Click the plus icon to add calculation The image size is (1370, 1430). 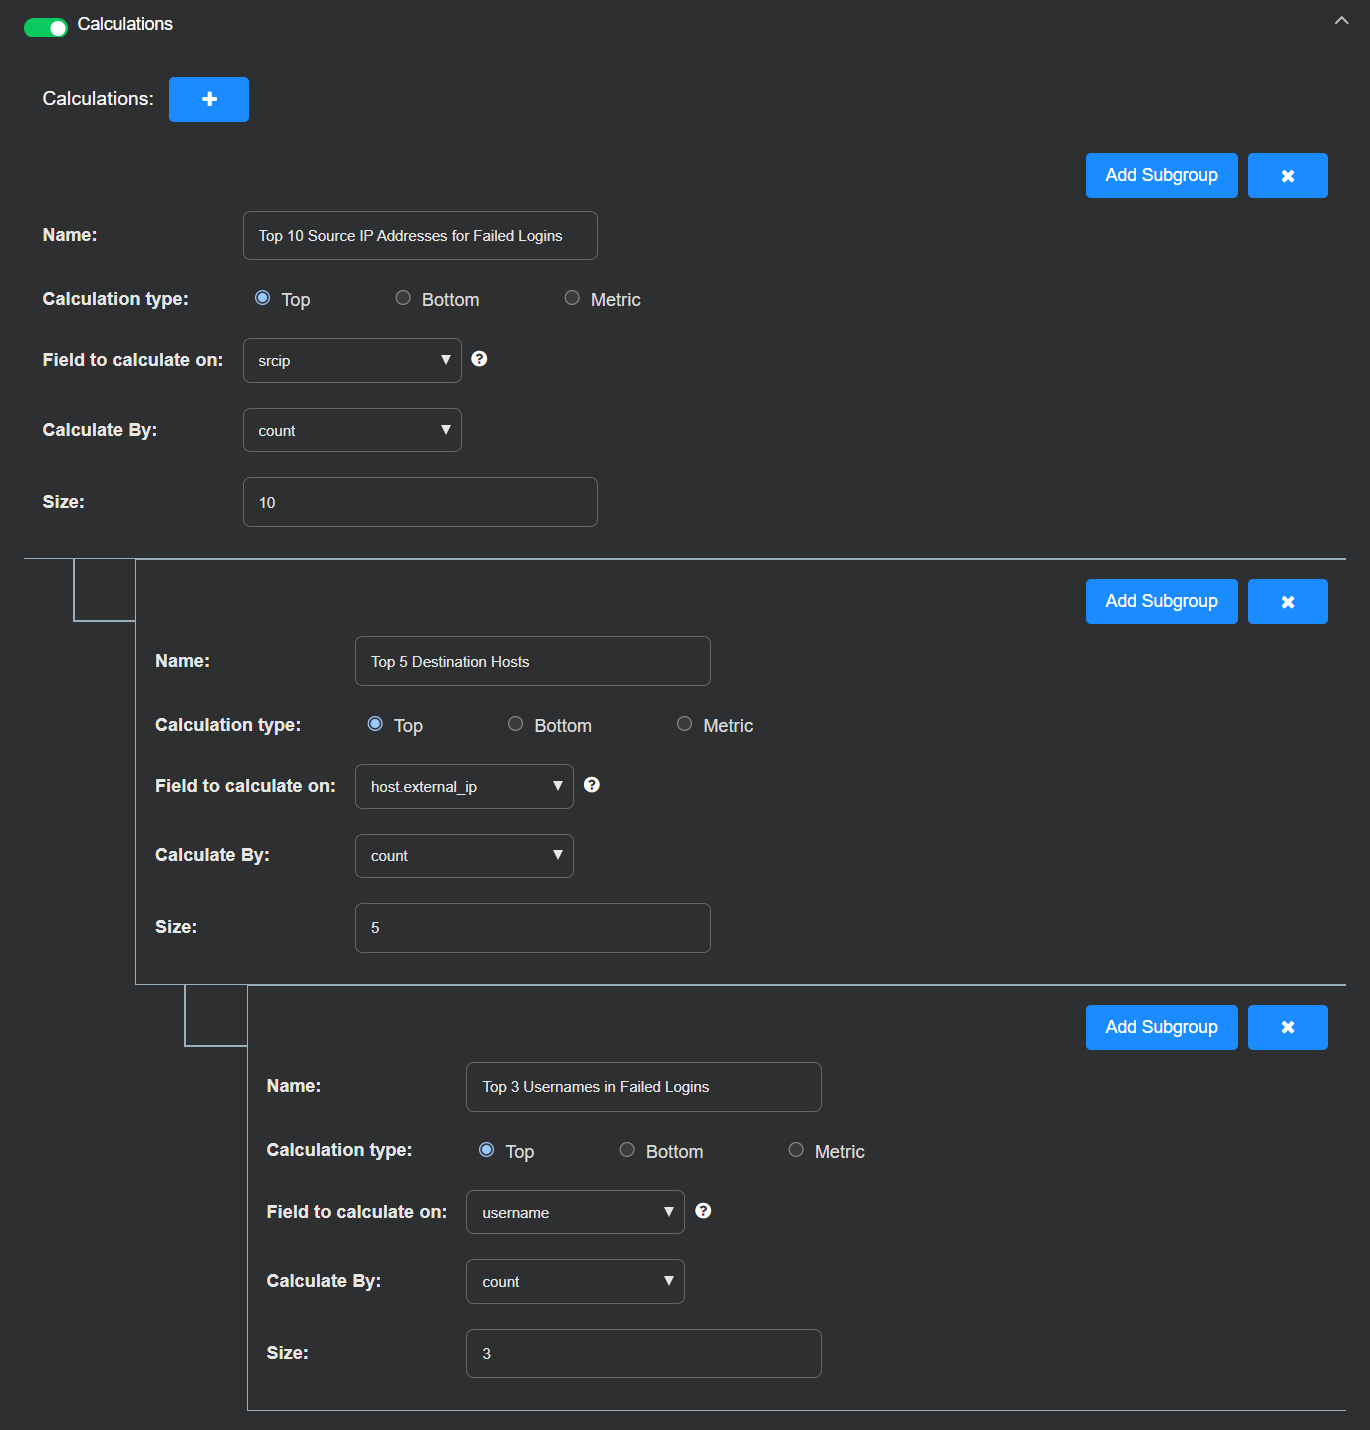(x=209, y=99)
